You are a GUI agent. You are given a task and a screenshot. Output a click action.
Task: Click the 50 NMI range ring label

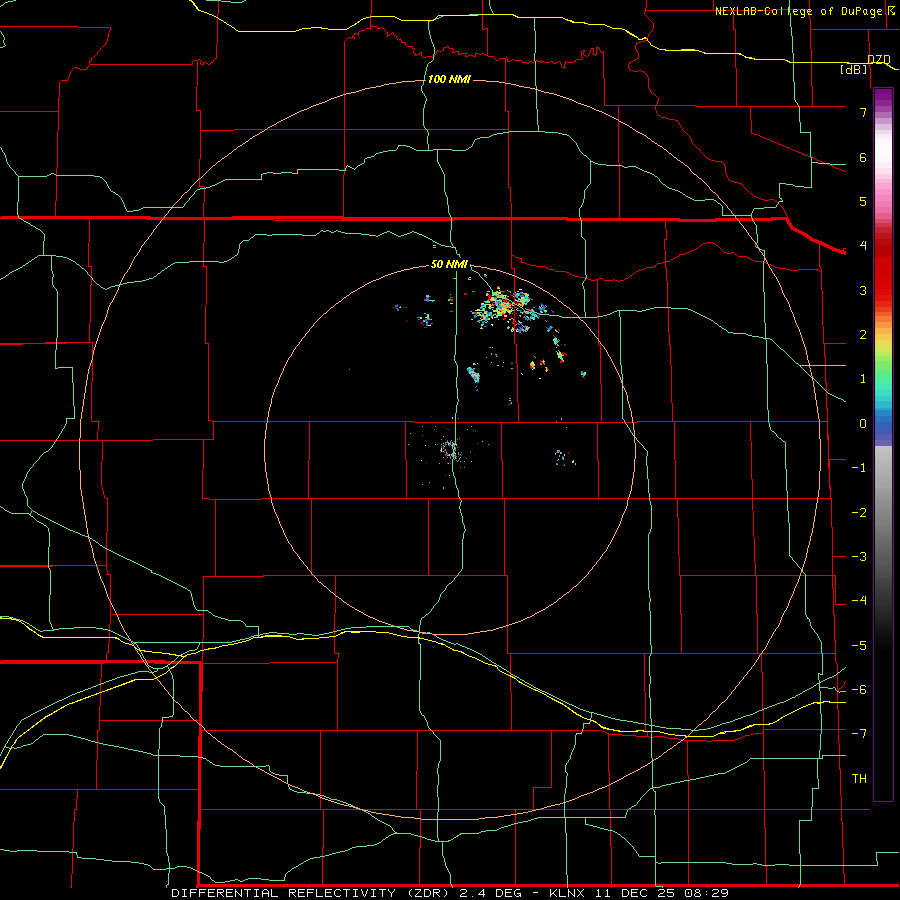pos(449,264)
